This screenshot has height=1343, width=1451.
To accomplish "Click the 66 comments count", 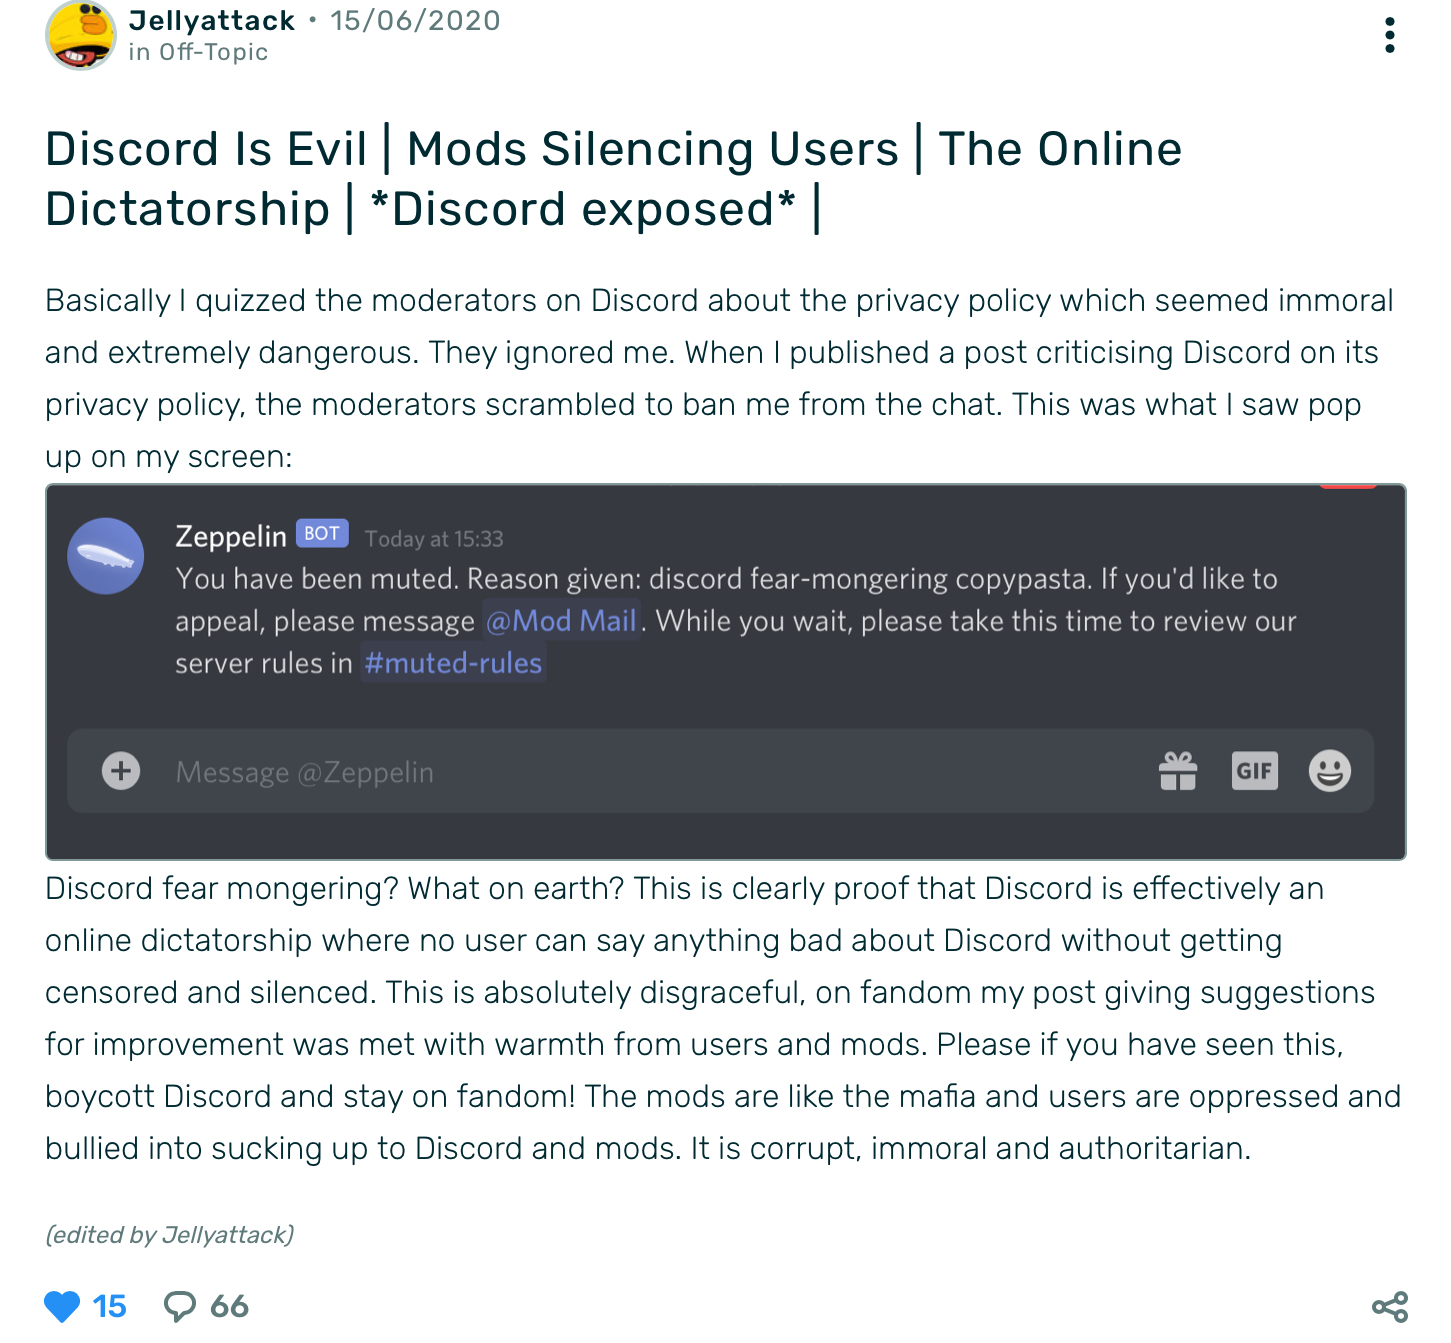I will point(229,1306).
